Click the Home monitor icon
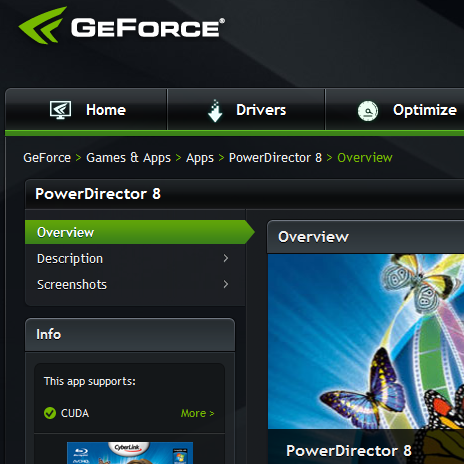 tap(60, 110)
